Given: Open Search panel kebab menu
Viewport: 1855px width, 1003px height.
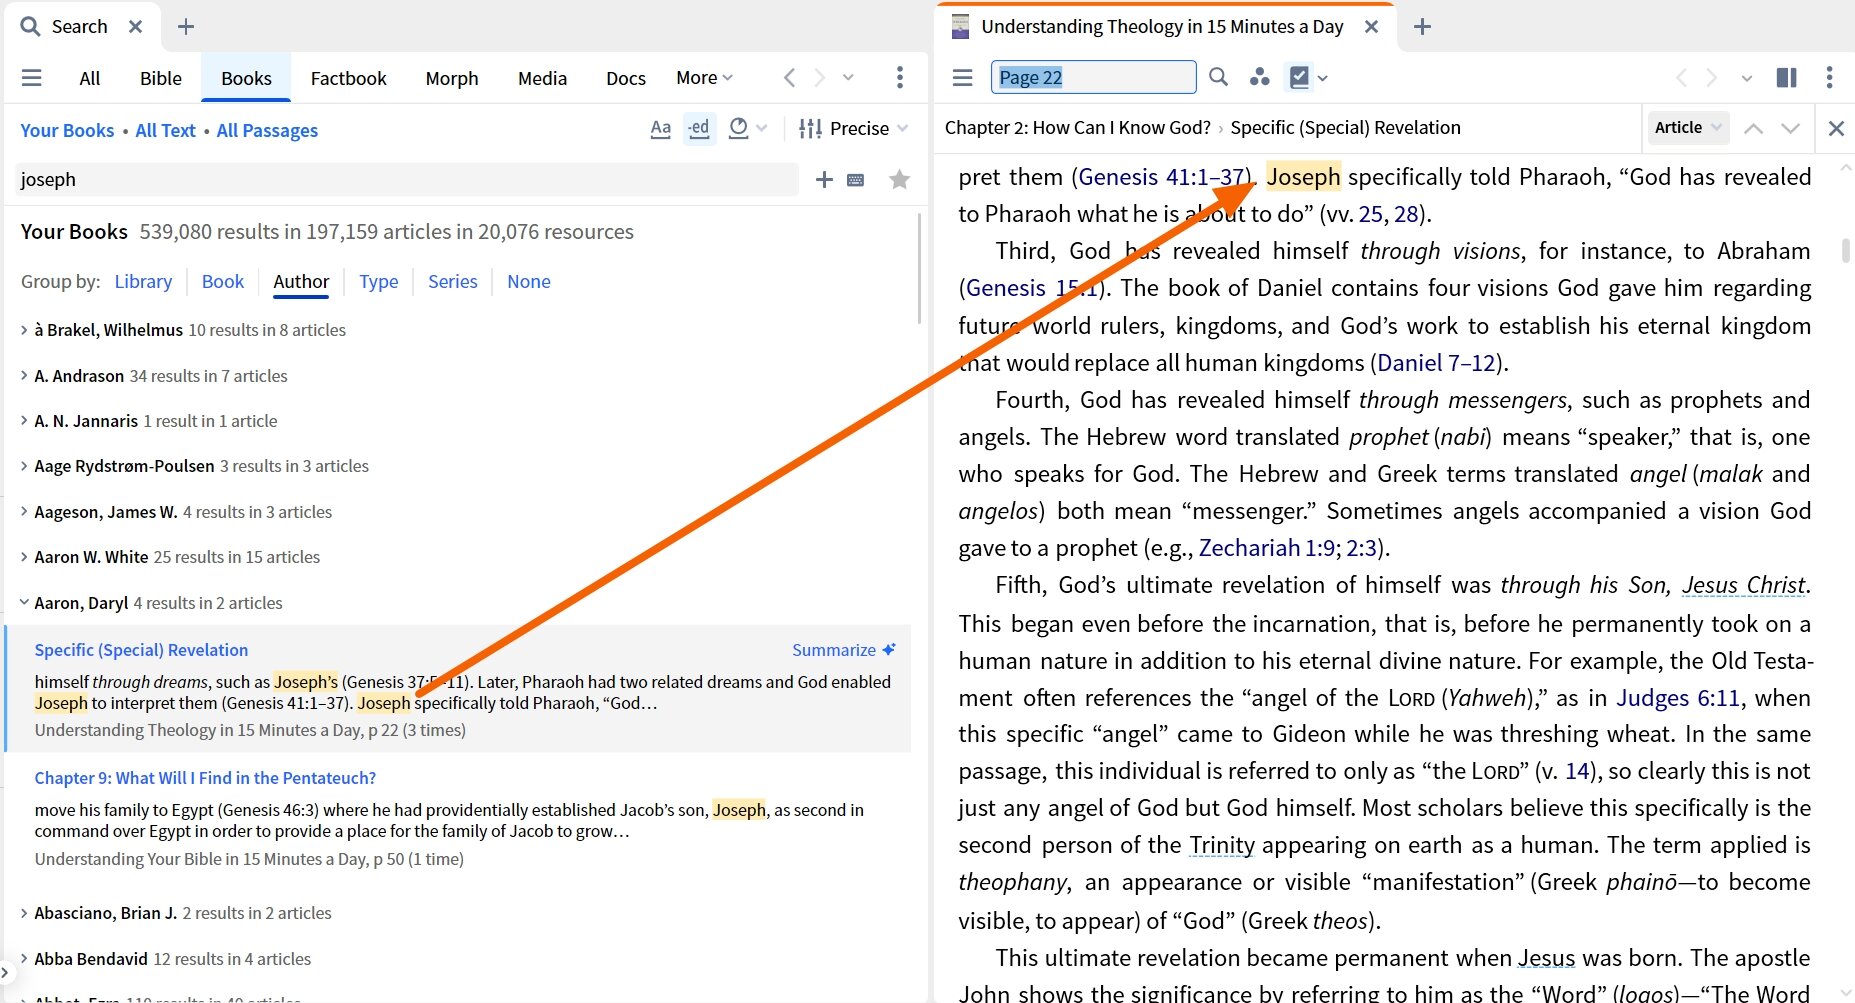Looking at the screenshot, I should (900, 78).
